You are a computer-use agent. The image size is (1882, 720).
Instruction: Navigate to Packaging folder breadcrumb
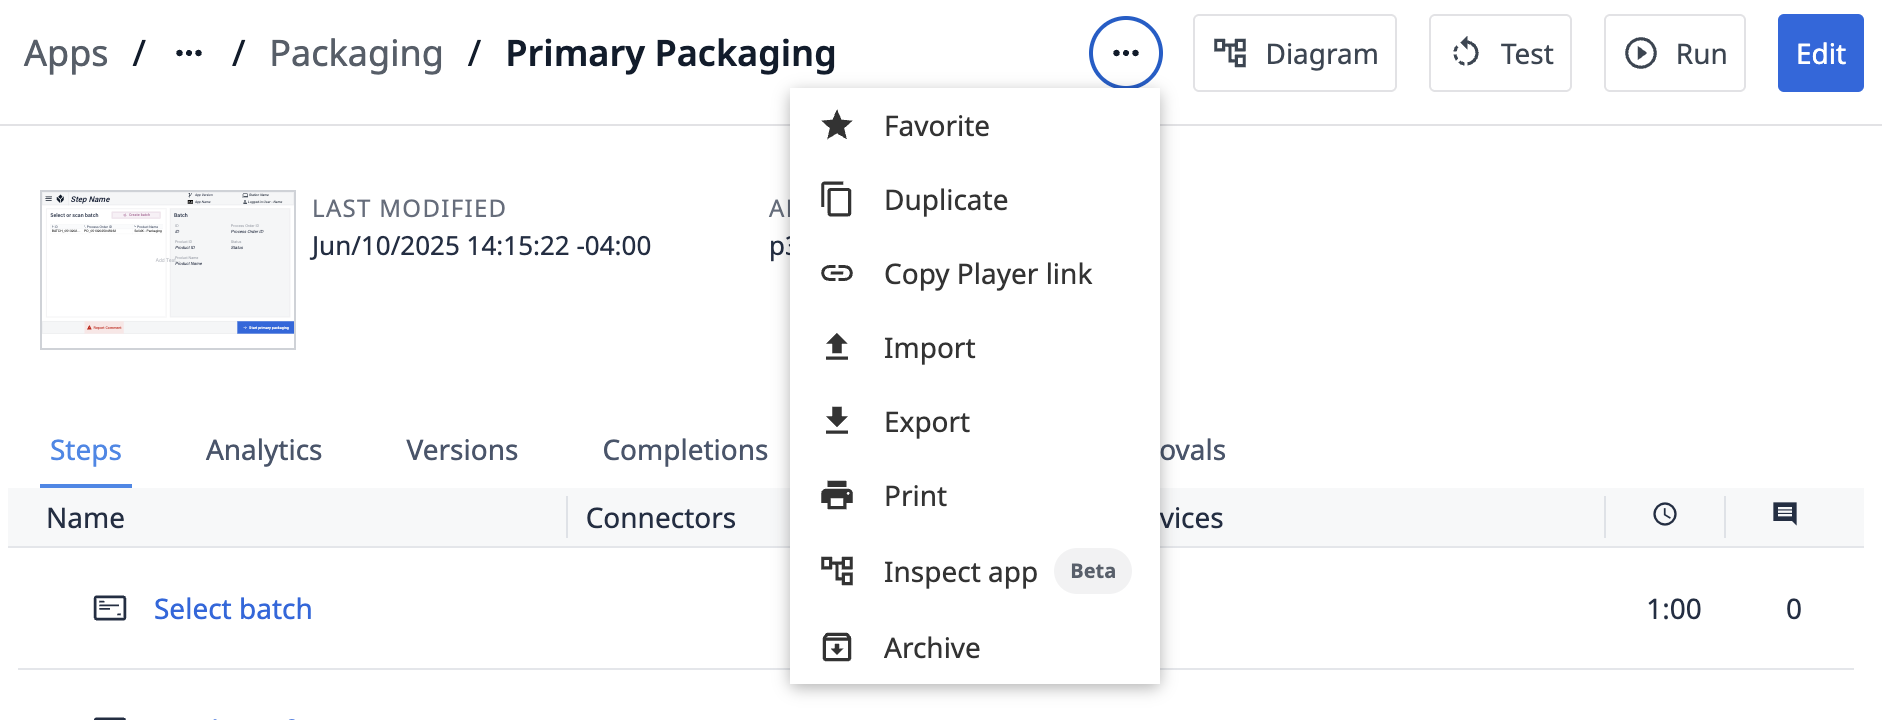point(356,53)
